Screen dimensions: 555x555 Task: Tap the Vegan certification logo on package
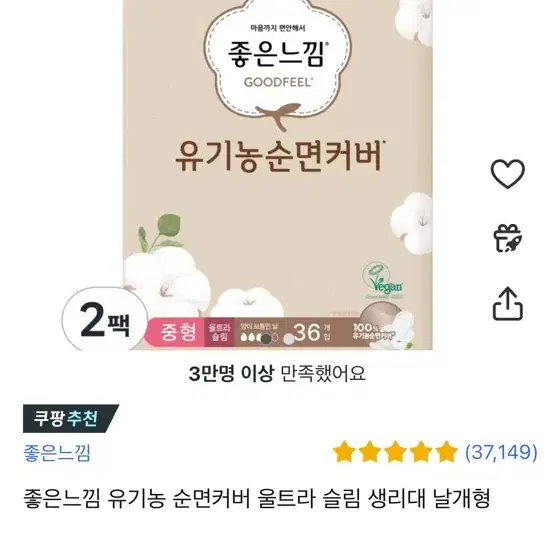pyautogui.click(x=383, y=281)
